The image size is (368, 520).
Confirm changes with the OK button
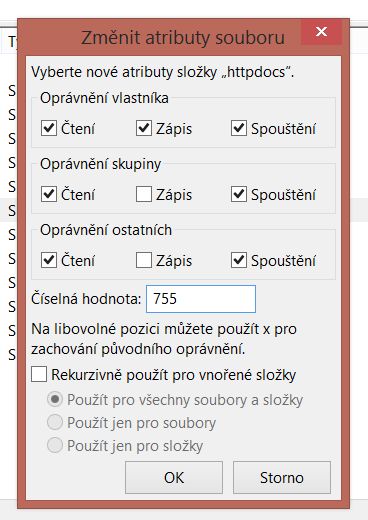174,477
